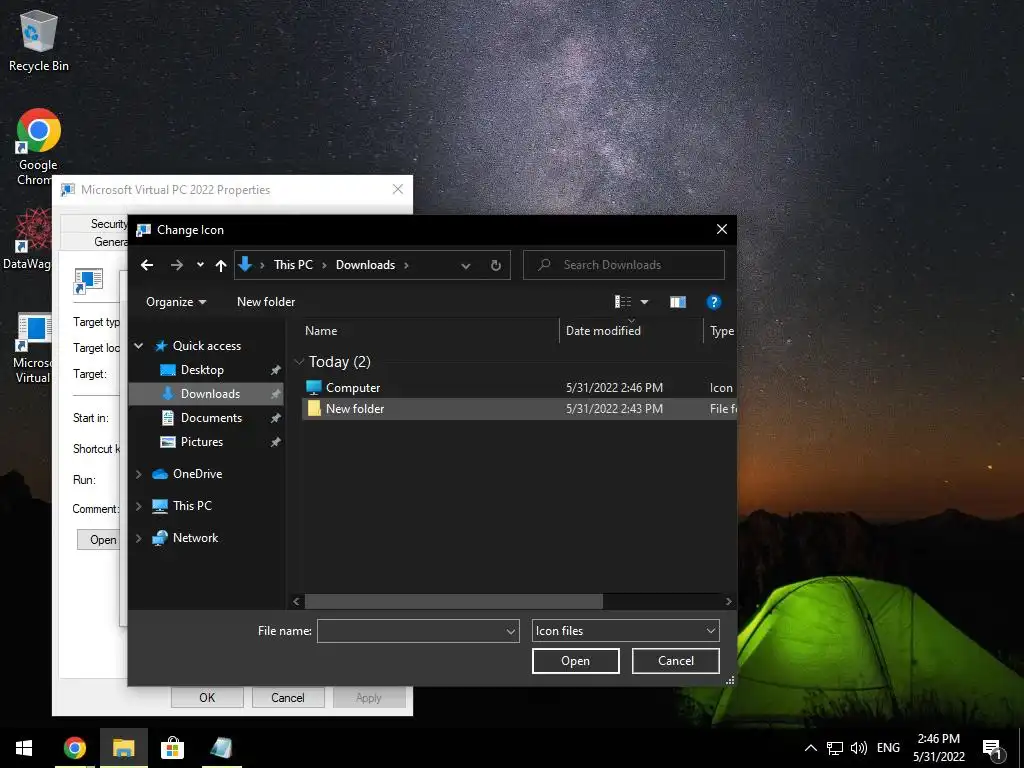Image resolution: width=1024 pixels, height=768 pixels.
Task: Click the horizontal scrollbar thumb
Action: 453,601
